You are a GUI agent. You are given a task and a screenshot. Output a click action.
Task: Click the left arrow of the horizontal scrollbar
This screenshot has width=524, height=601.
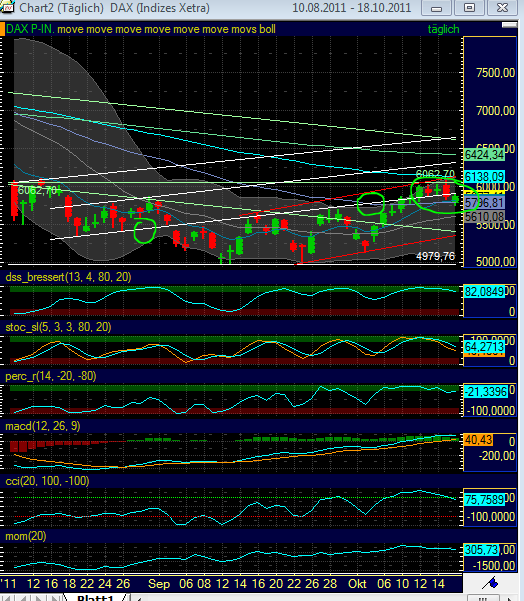tap(139, 598)
